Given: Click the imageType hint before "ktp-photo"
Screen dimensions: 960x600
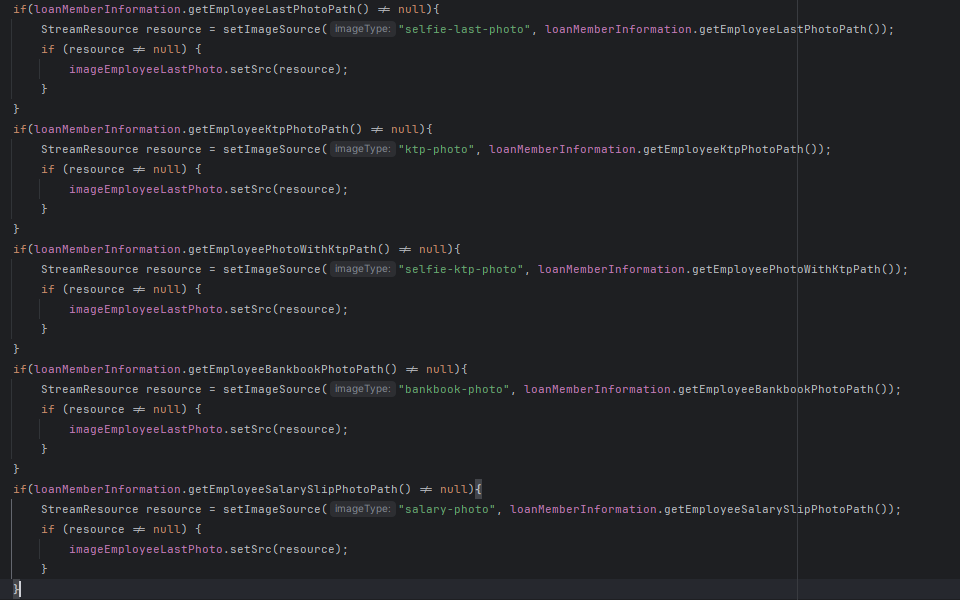Looking at the screenshot, I should tap(362, 149).
